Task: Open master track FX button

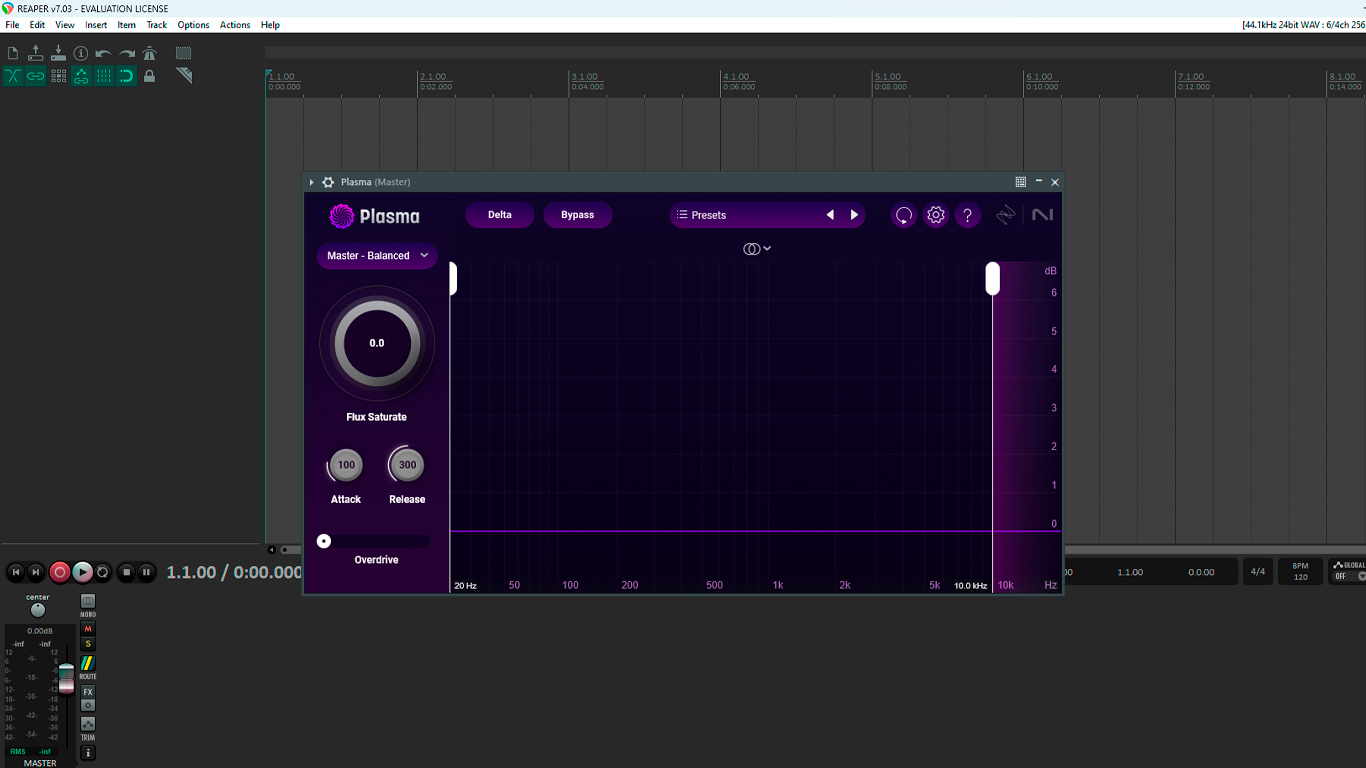Action: click(88, 692)
